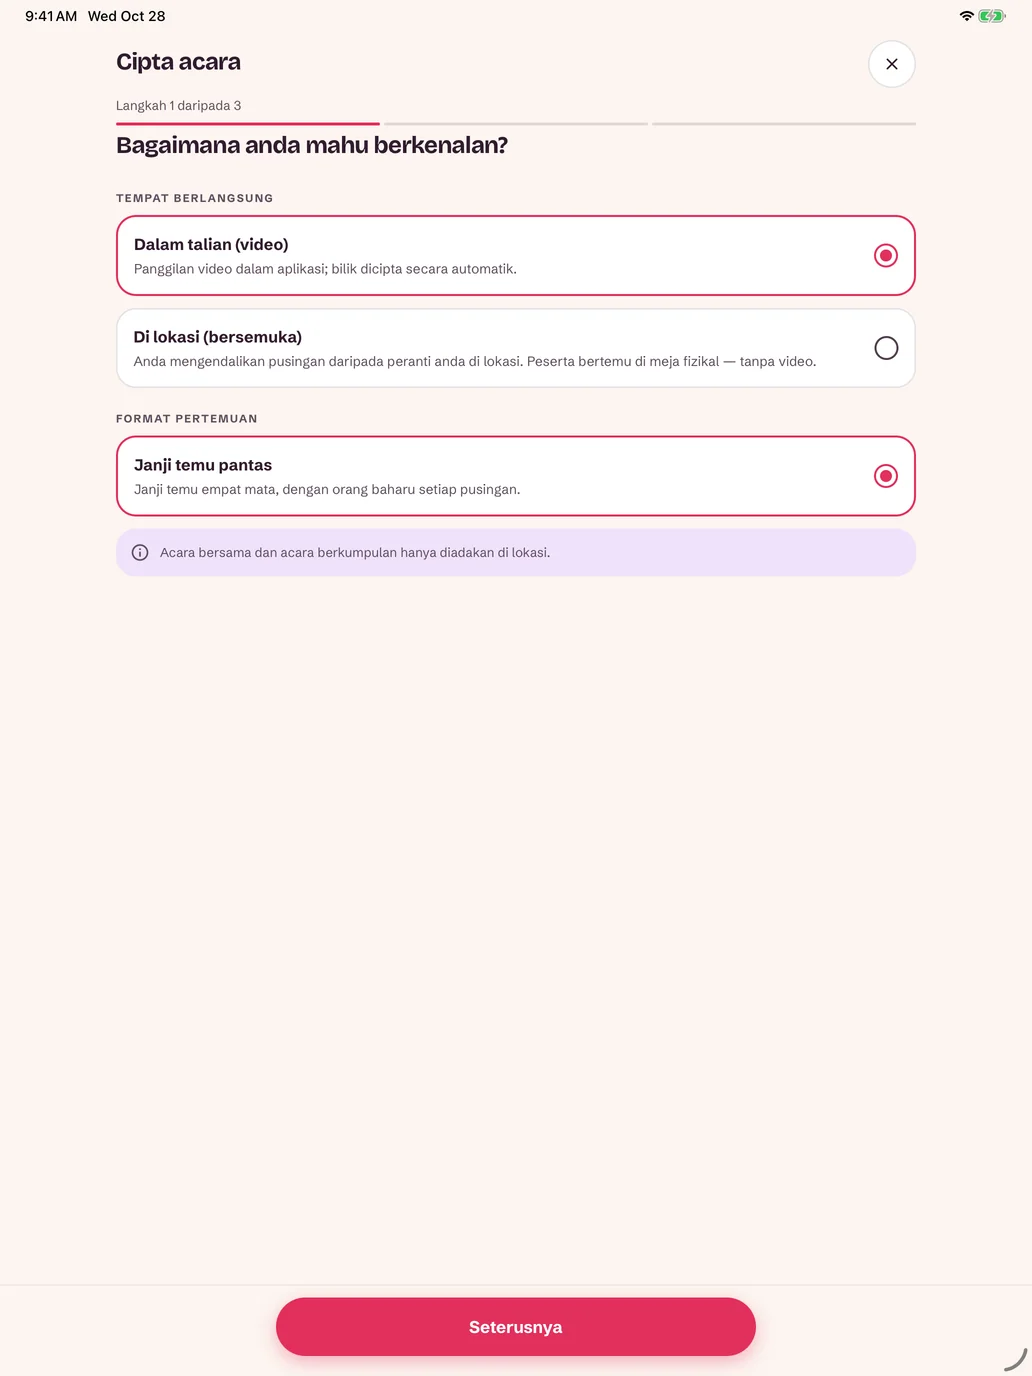Tap the battery charging icon
1032x1376 pixels.
(991, 16)
